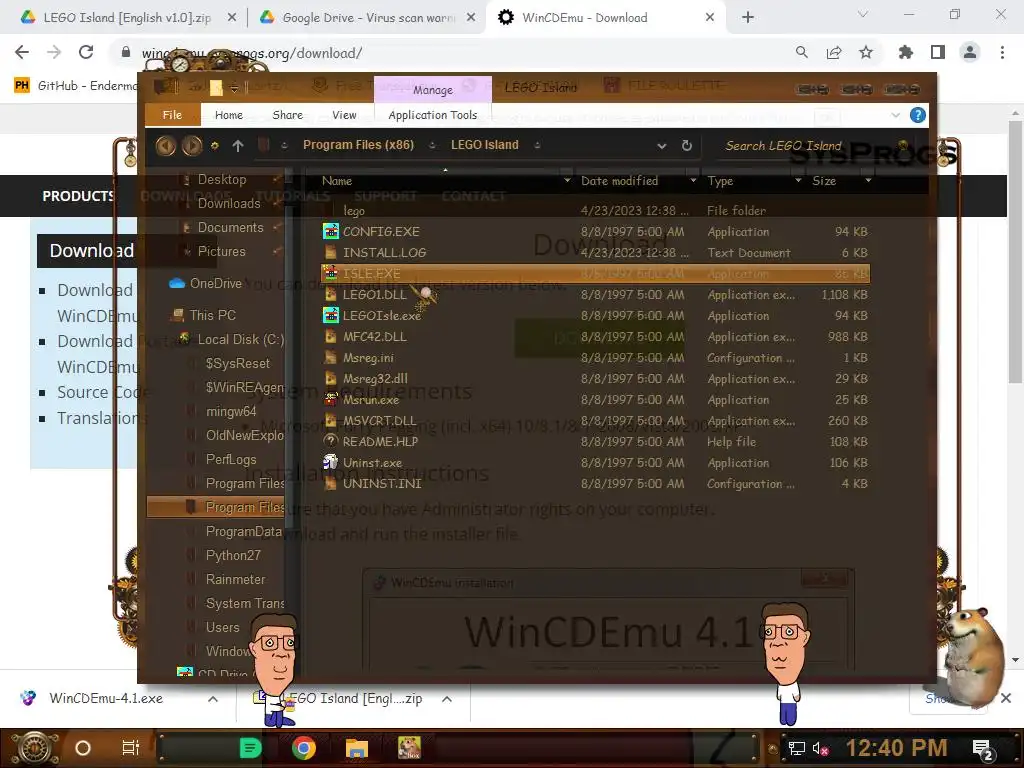The width and height of the screenshot is (1024, 768).
Task: Switch to the Share ribbon tab
Action: [x=287, y=115]
